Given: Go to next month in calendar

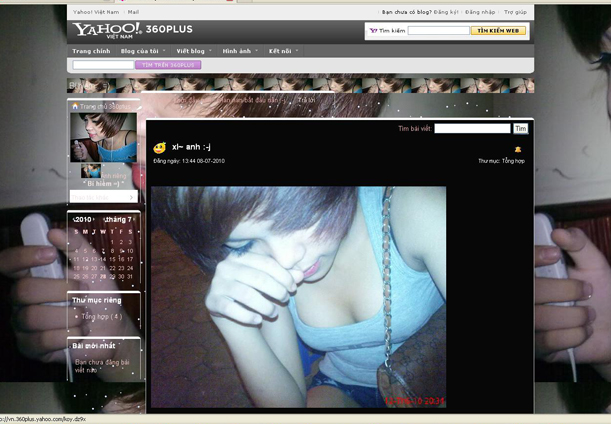Looking at the screenshot, I should 134,219.
